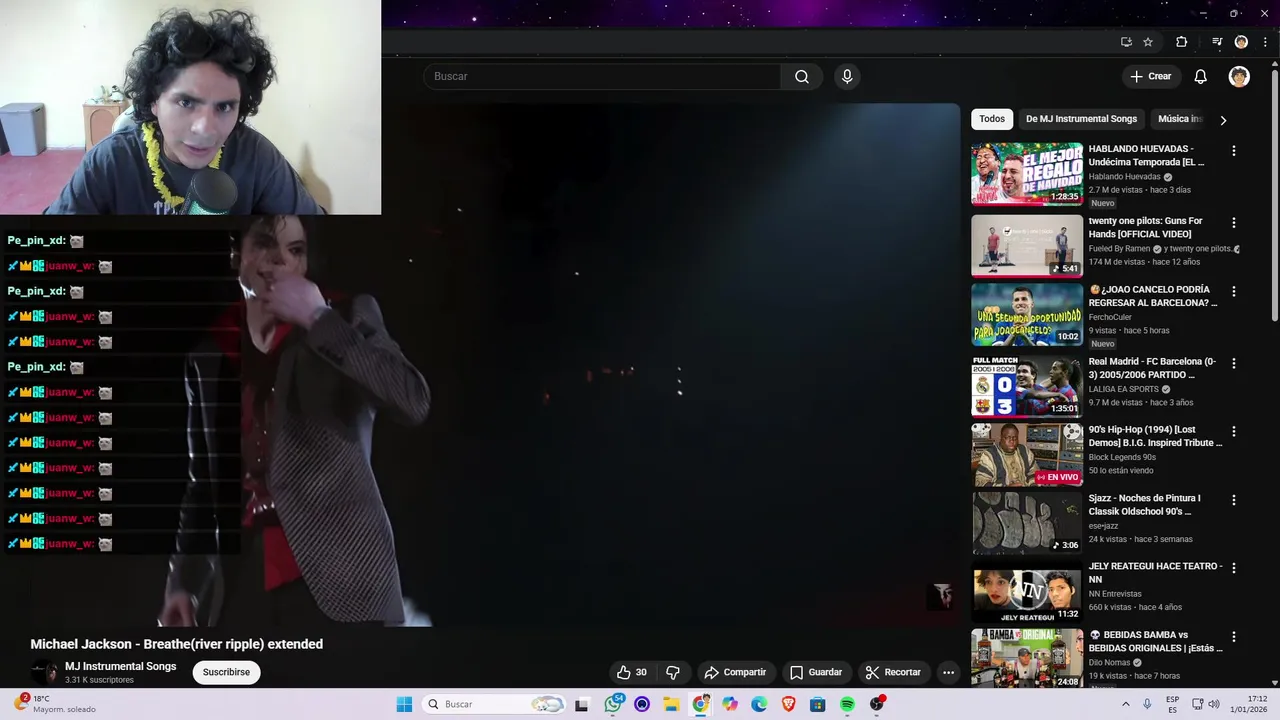Open more actions ellipsis below video

948,672
